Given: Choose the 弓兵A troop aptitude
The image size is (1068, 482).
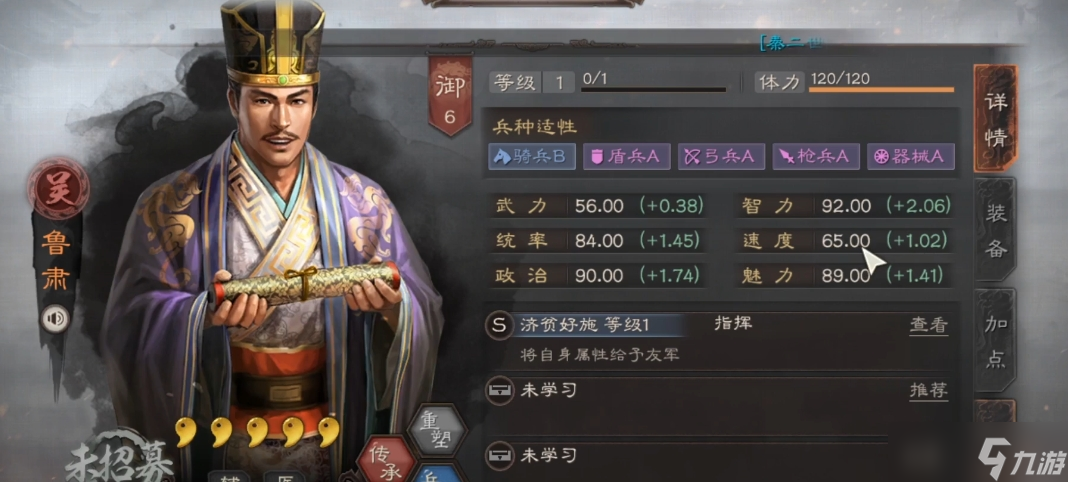Looking at the screenshot, I should pyautogui.click(x=721, y=157).
